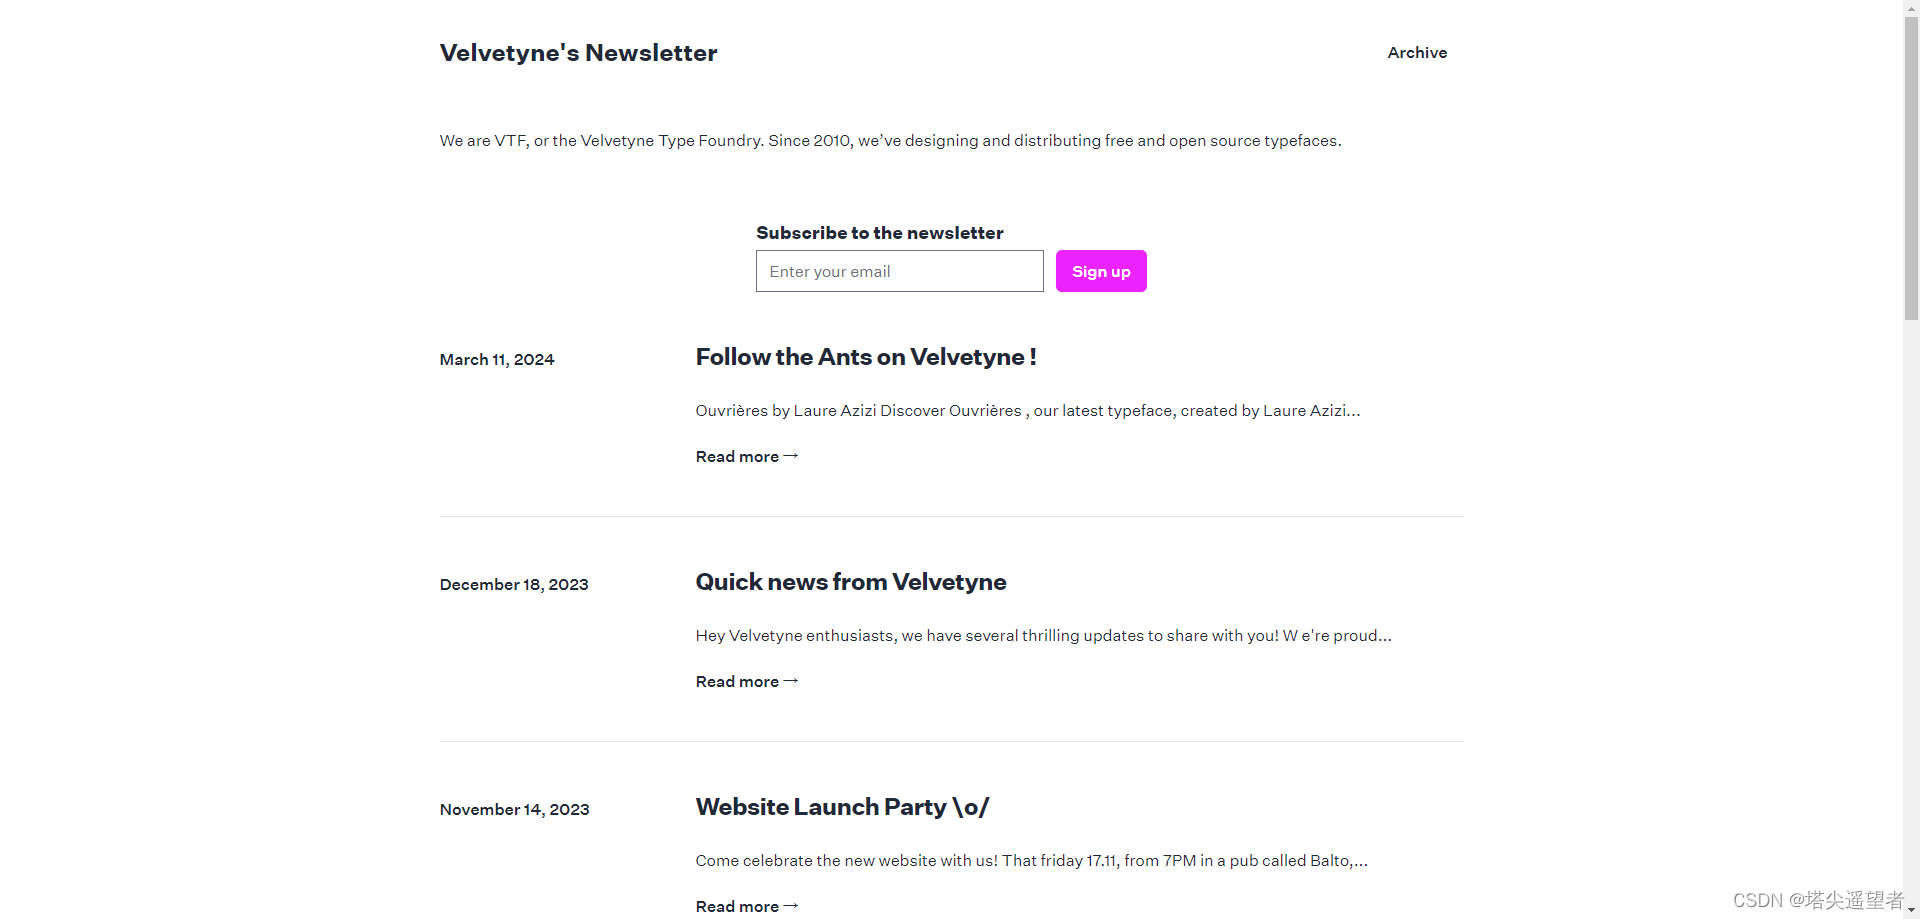Focus the Enter your email field
This screenshot has height=919, width=1920.
(x=899, y=271)
